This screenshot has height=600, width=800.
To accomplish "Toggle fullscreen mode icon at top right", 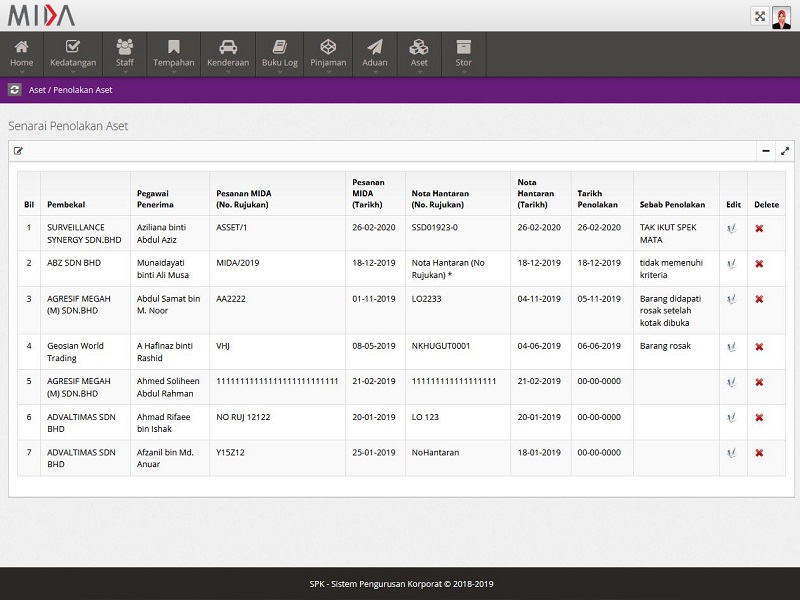I will (760, 16).
